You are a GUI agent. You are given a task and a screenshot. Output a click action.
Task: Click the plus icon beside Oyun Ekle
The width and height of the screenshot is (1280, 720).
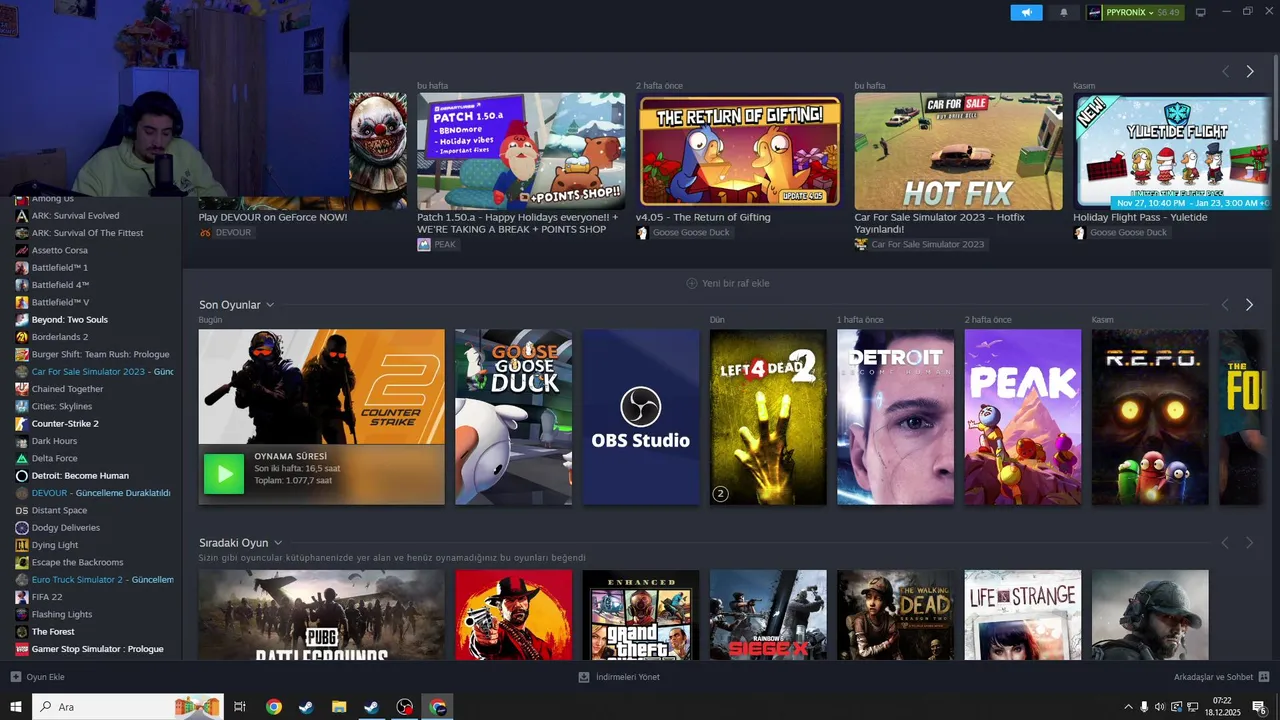click(15, 677)
